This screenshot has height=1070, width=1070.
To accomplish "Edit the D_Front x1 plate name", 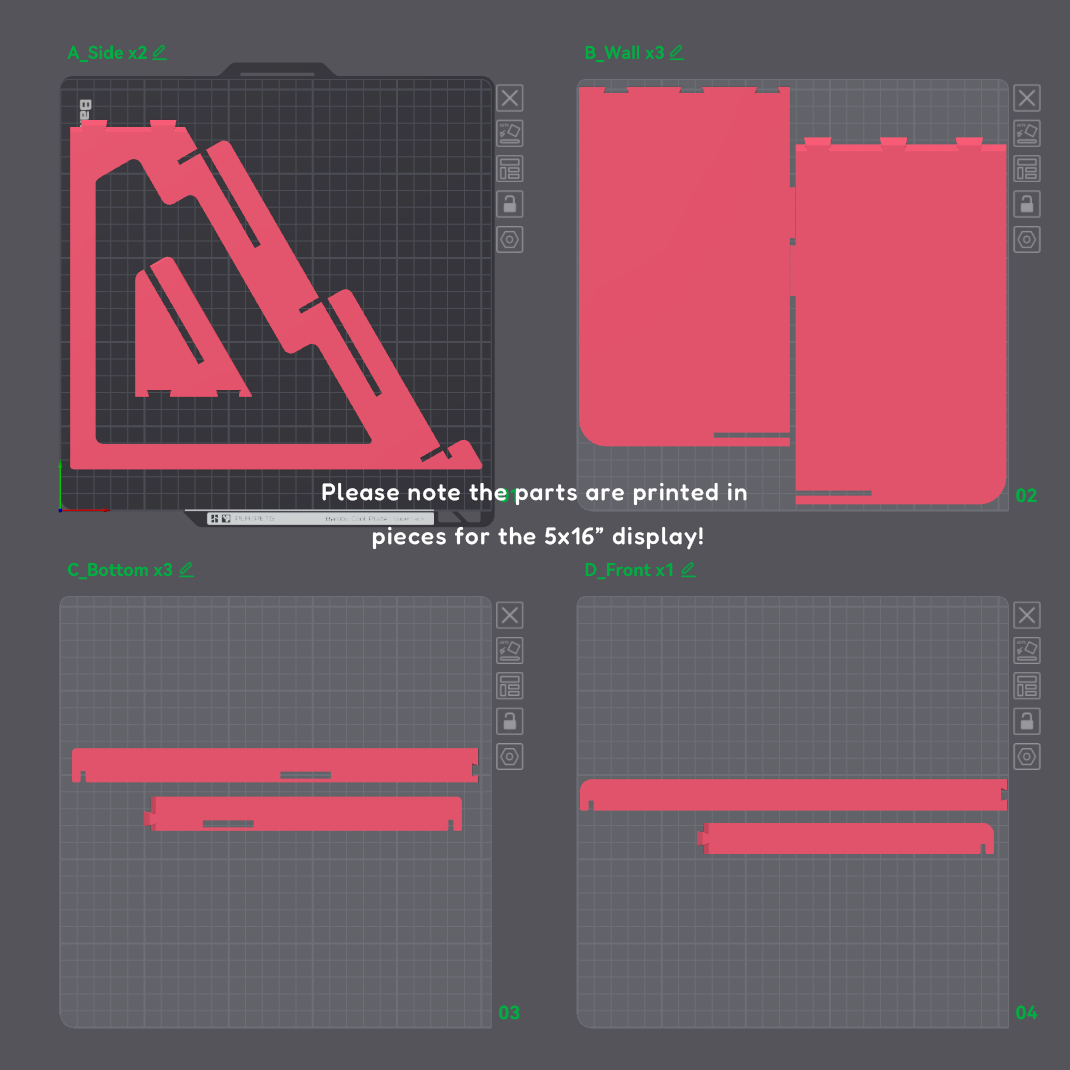I will point(688,570).
